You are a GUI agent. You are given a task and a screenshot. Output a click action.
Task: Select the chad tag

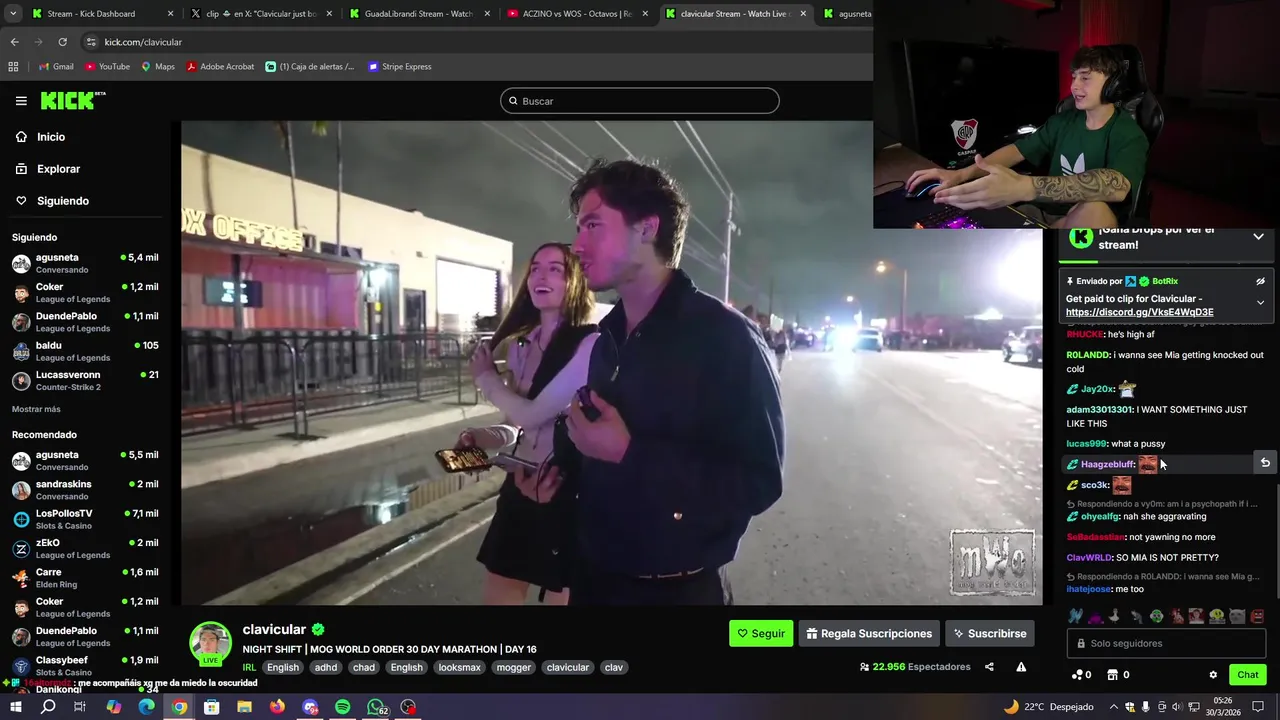[364, 667]
